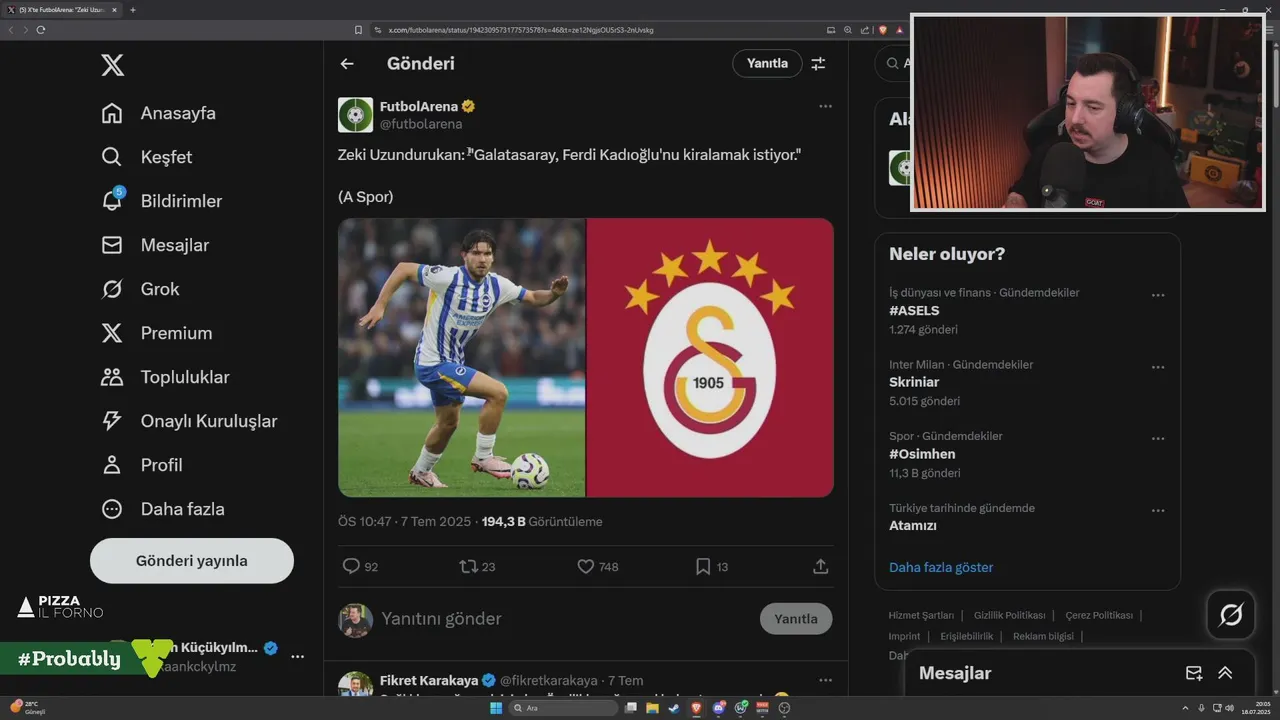Open options for Atamızı trend

click(x=1158, y=510)
